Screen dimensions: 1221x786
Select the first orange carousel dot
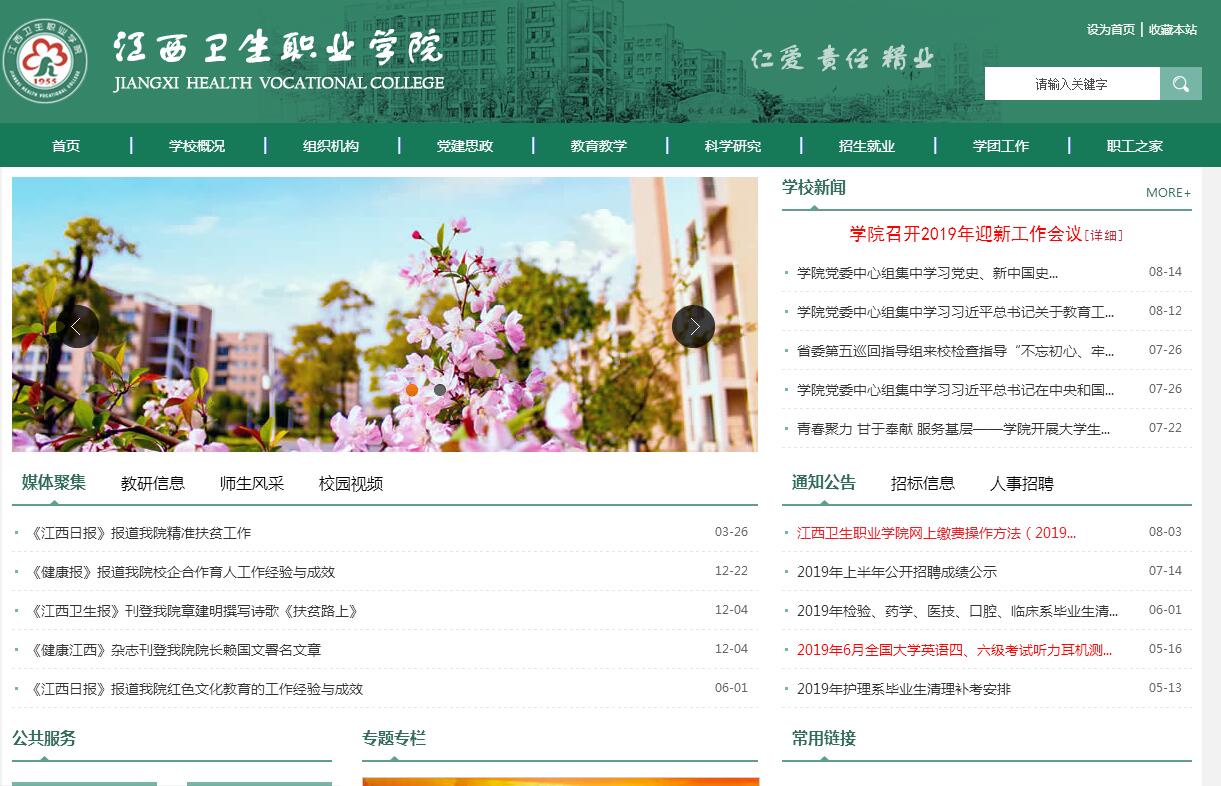pyautogui.click(x=412, y=390)
